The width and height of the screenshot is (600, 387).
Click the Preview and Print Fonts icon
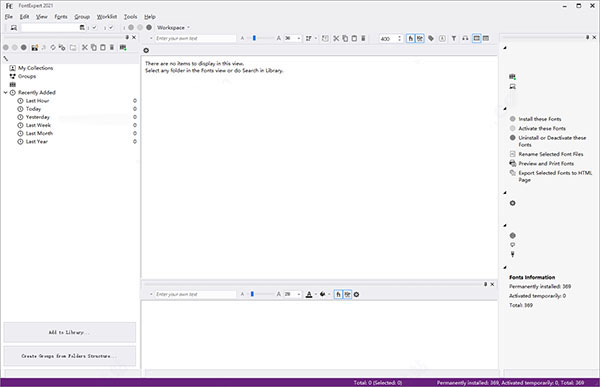pos(513,163)
